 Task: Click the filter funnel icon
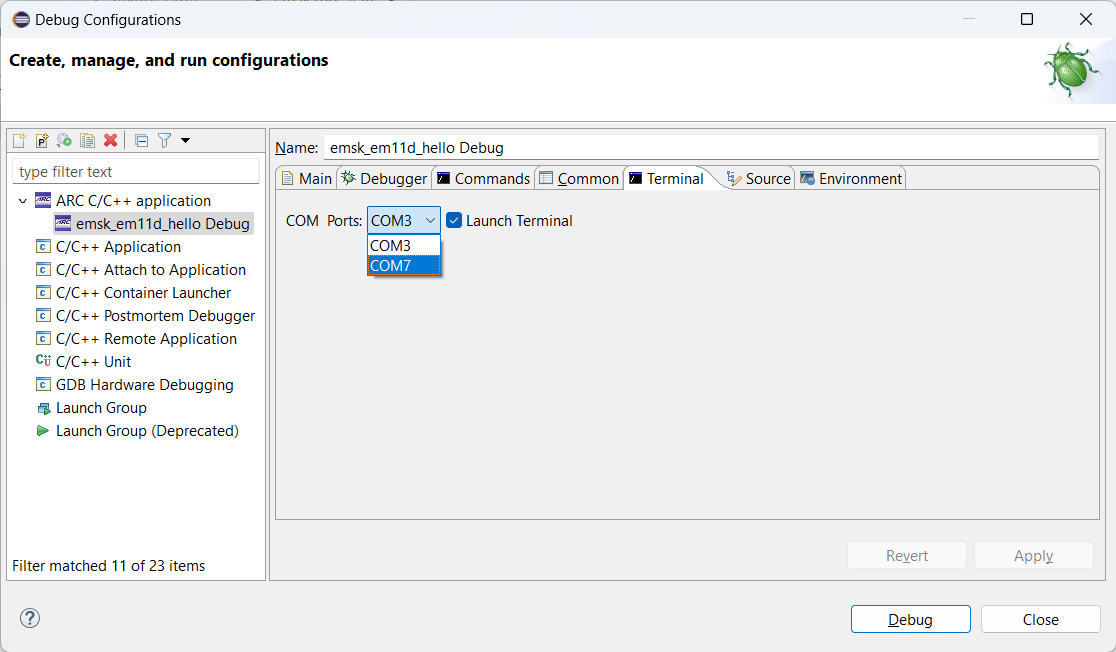165,141
